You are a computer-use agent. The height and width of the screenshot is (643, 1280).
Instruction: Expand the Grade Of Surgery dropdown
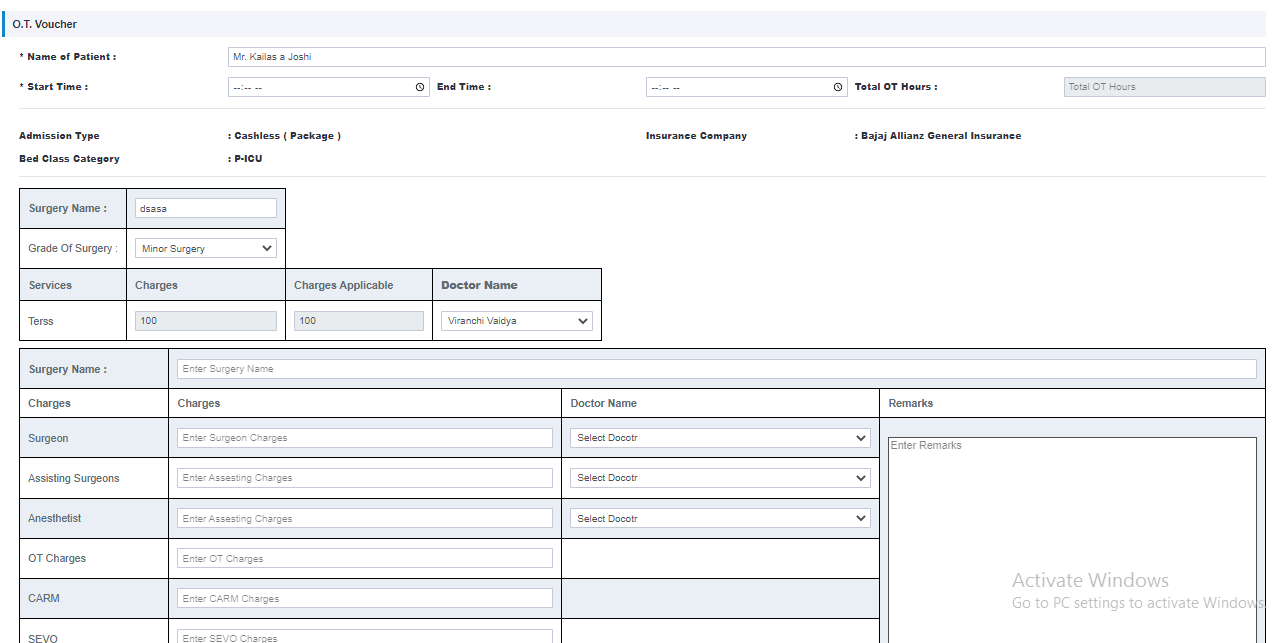click(x=206, y=248)
